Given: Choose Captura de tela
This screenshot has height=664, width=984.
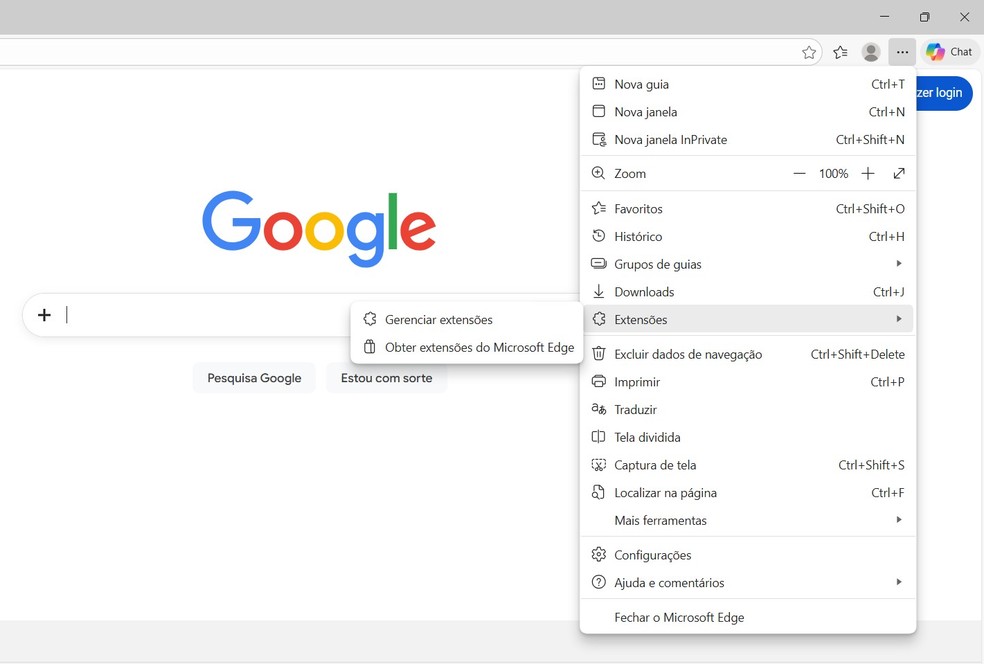Looking at the screenshot, I should click(x=748, y=465).
